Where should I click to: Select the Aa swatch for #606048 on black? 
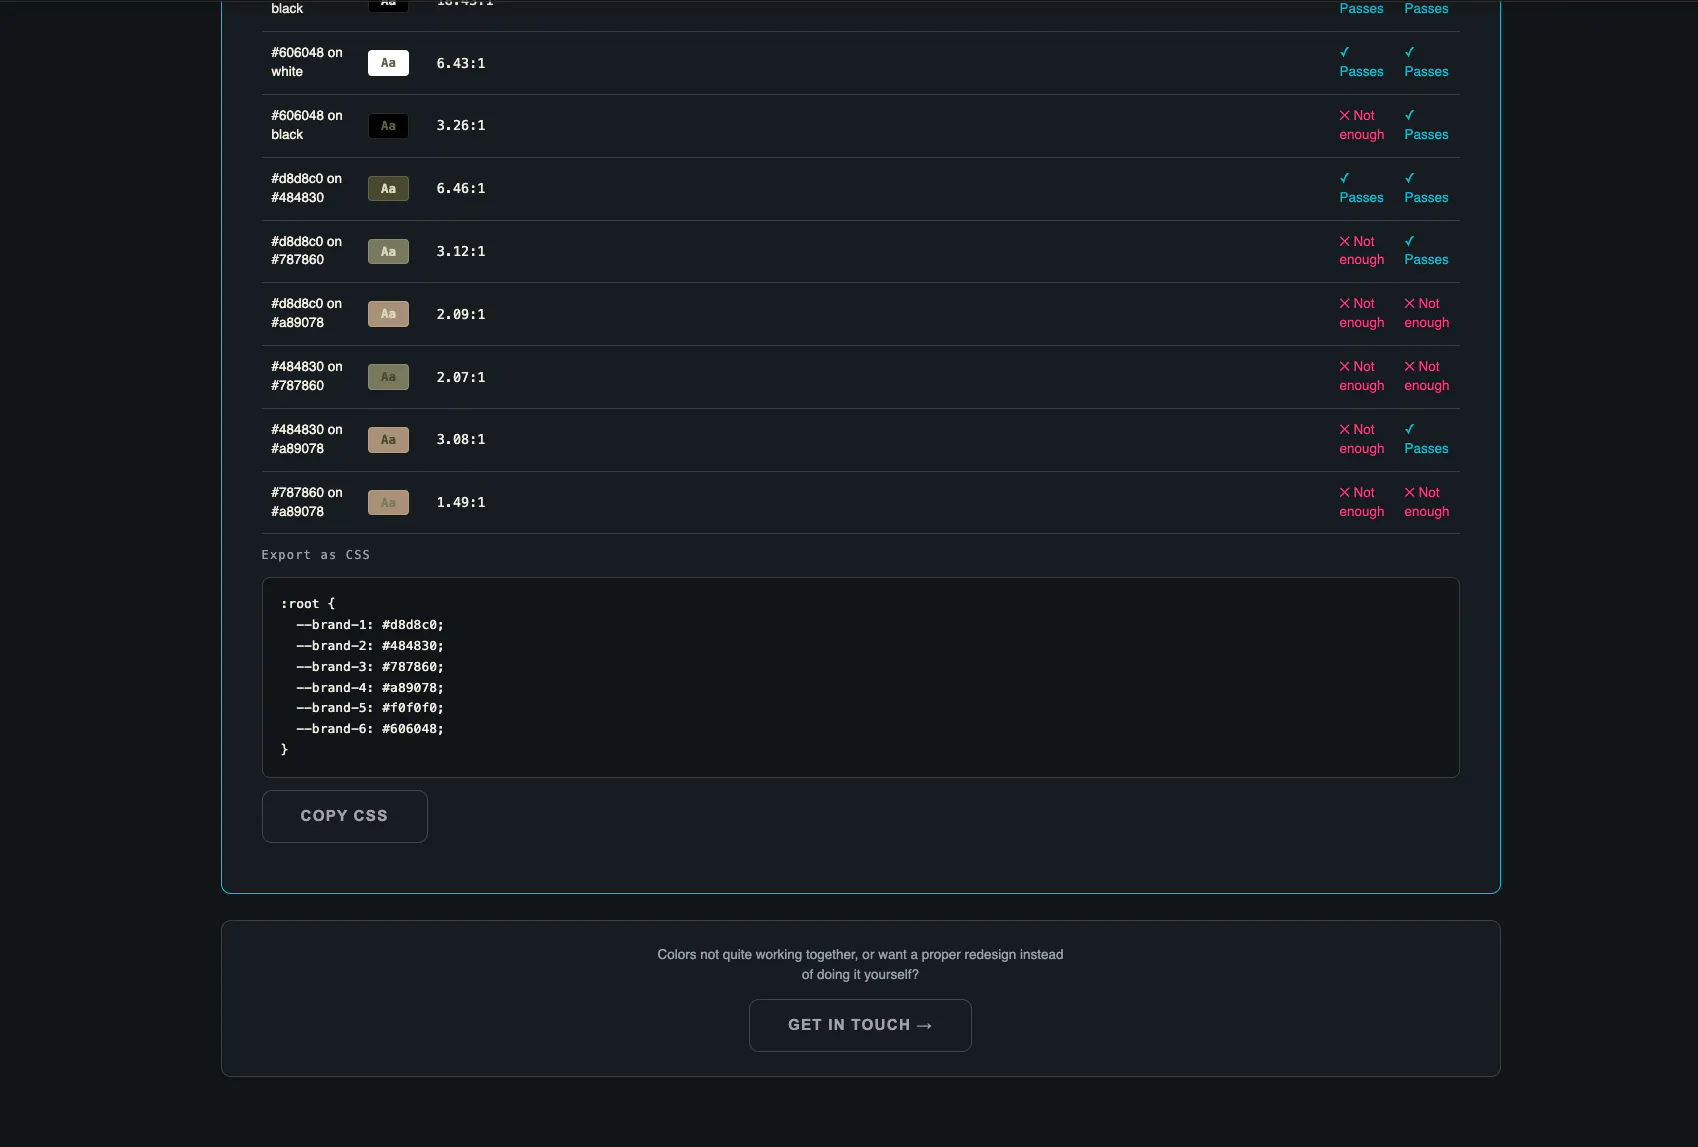(388, 126)
